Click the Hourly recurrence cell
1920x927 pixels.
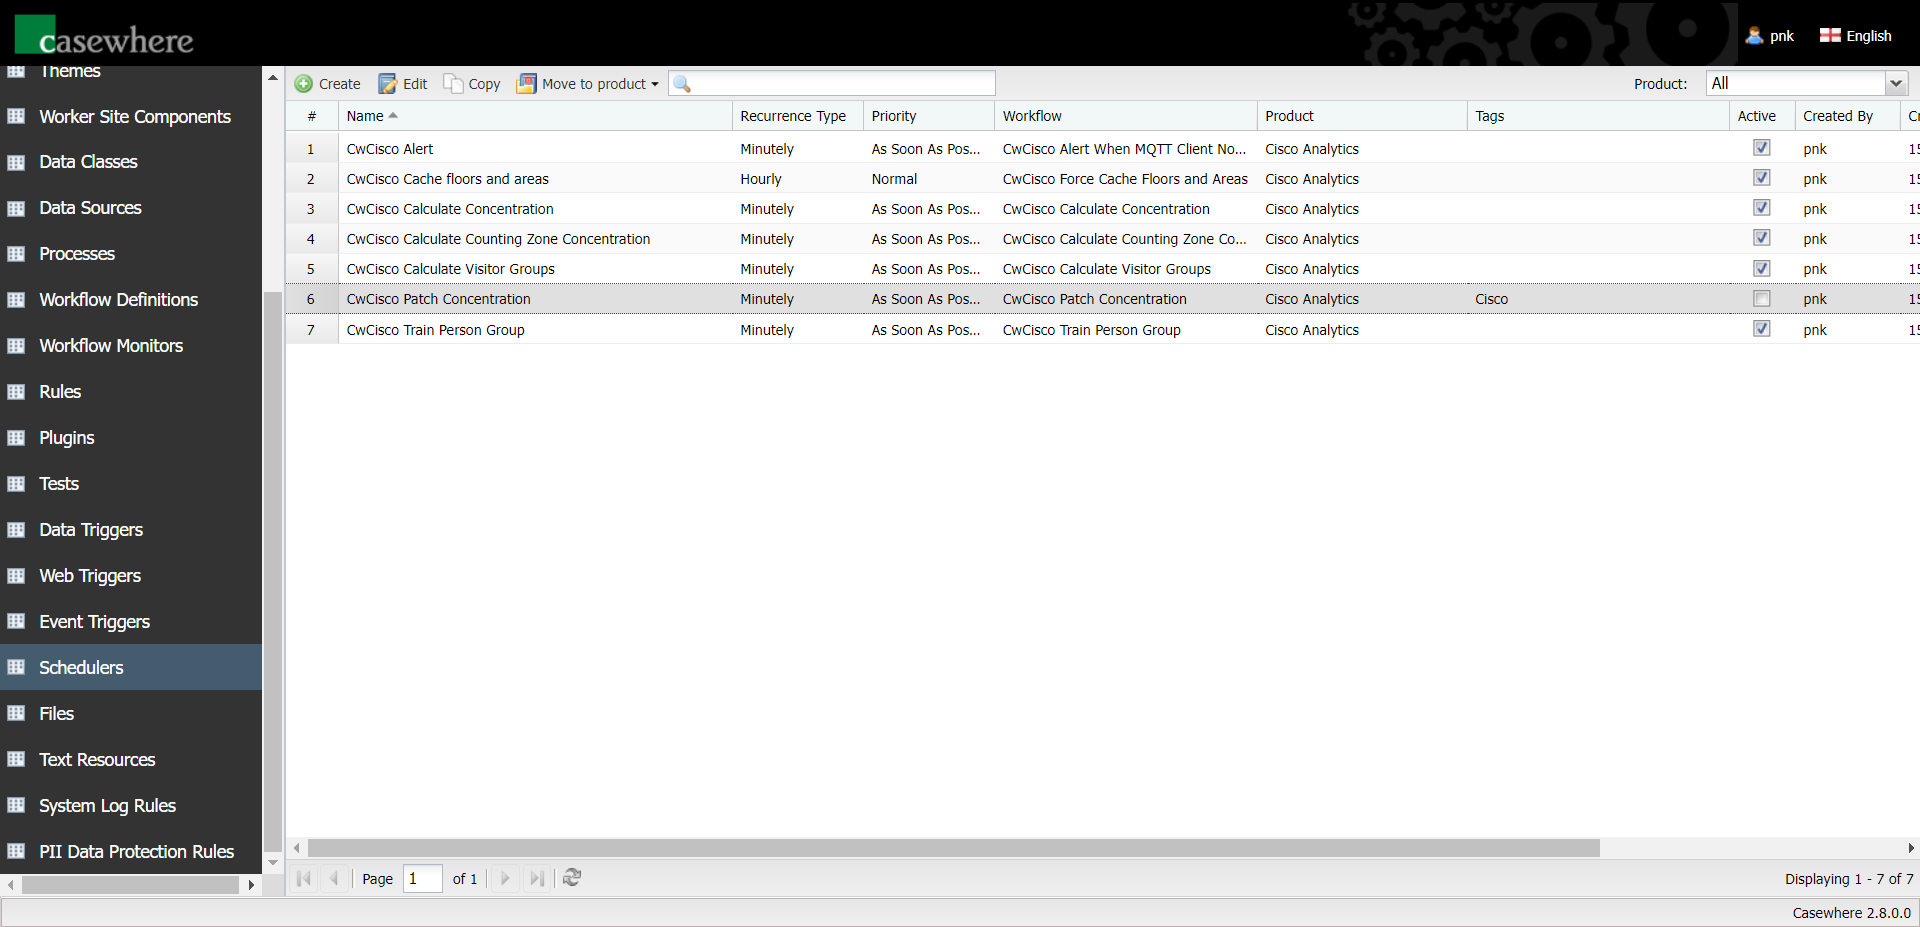pos(761,179)
